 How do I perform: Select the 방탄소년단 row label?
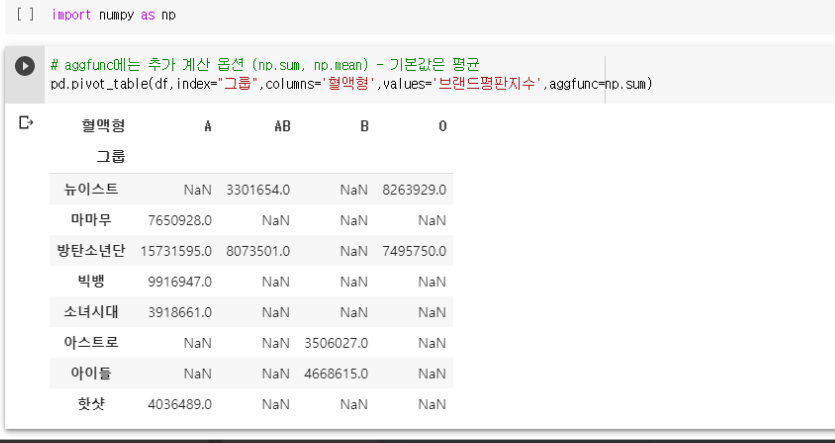(91, 250)
